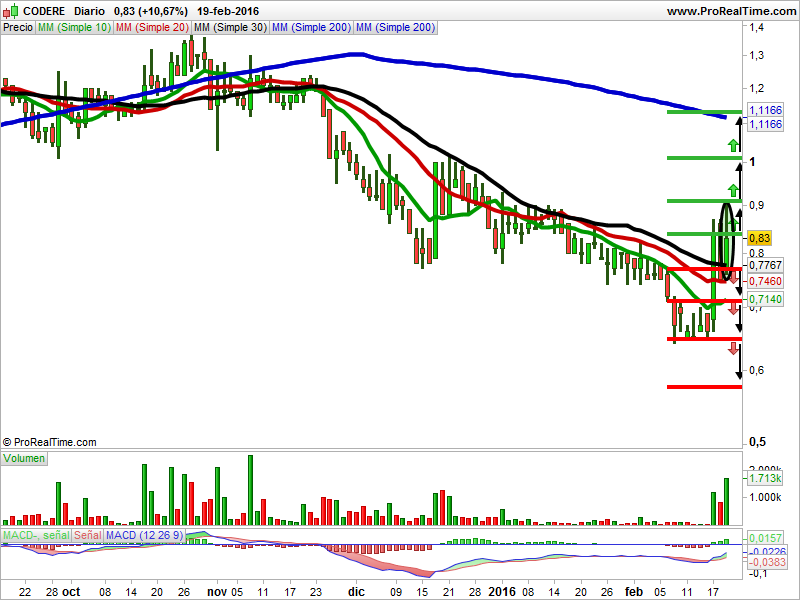Click the 15 date label on time axis

422,592
